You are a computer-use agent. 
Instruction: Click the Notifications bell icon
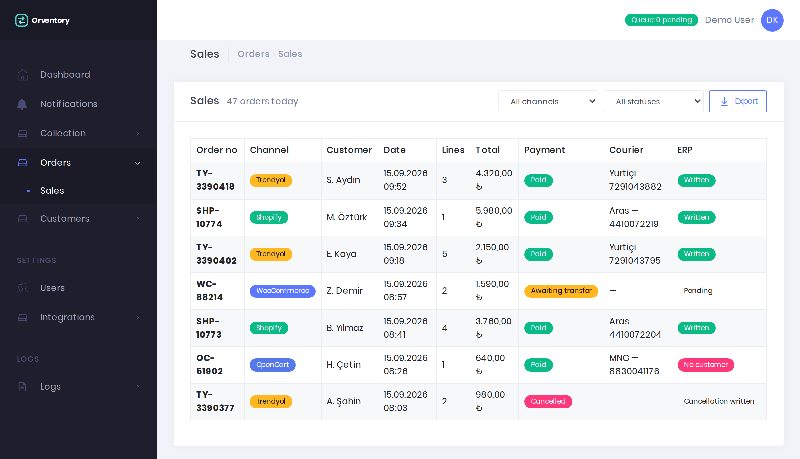coord(22,104)
